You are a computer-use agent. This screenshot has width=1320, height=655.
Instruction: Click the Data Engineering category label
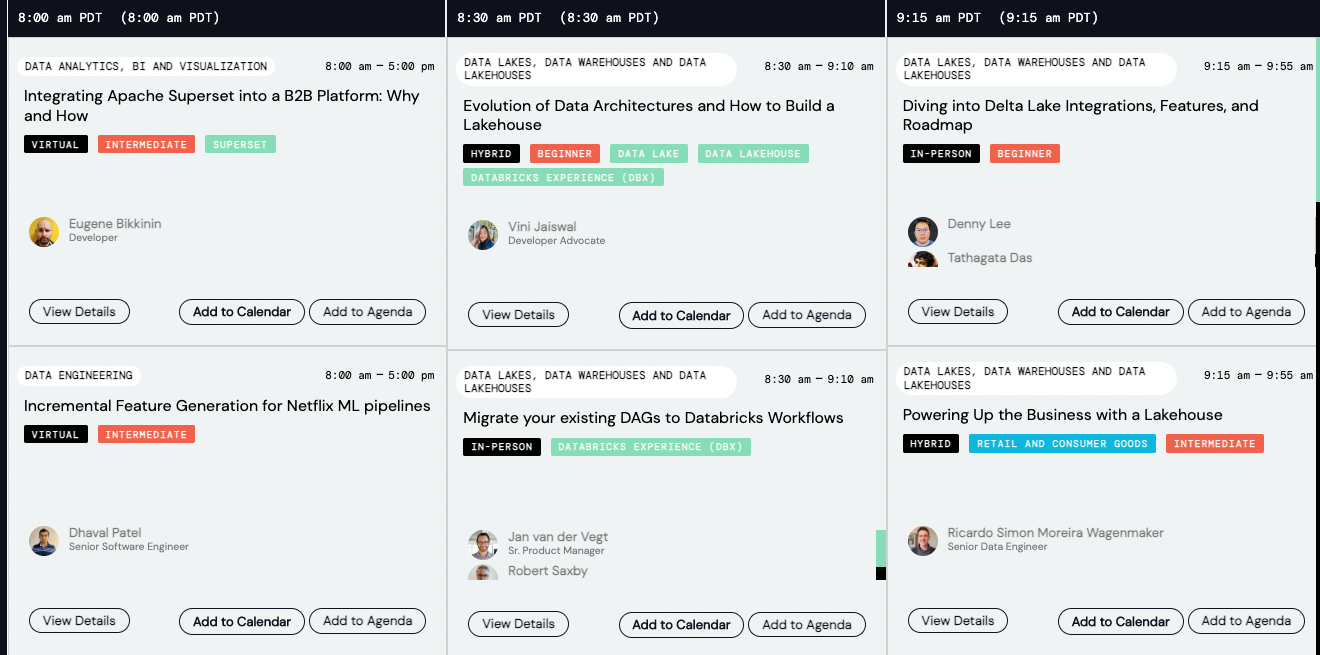pyautogui.click(x=79, y=376)
